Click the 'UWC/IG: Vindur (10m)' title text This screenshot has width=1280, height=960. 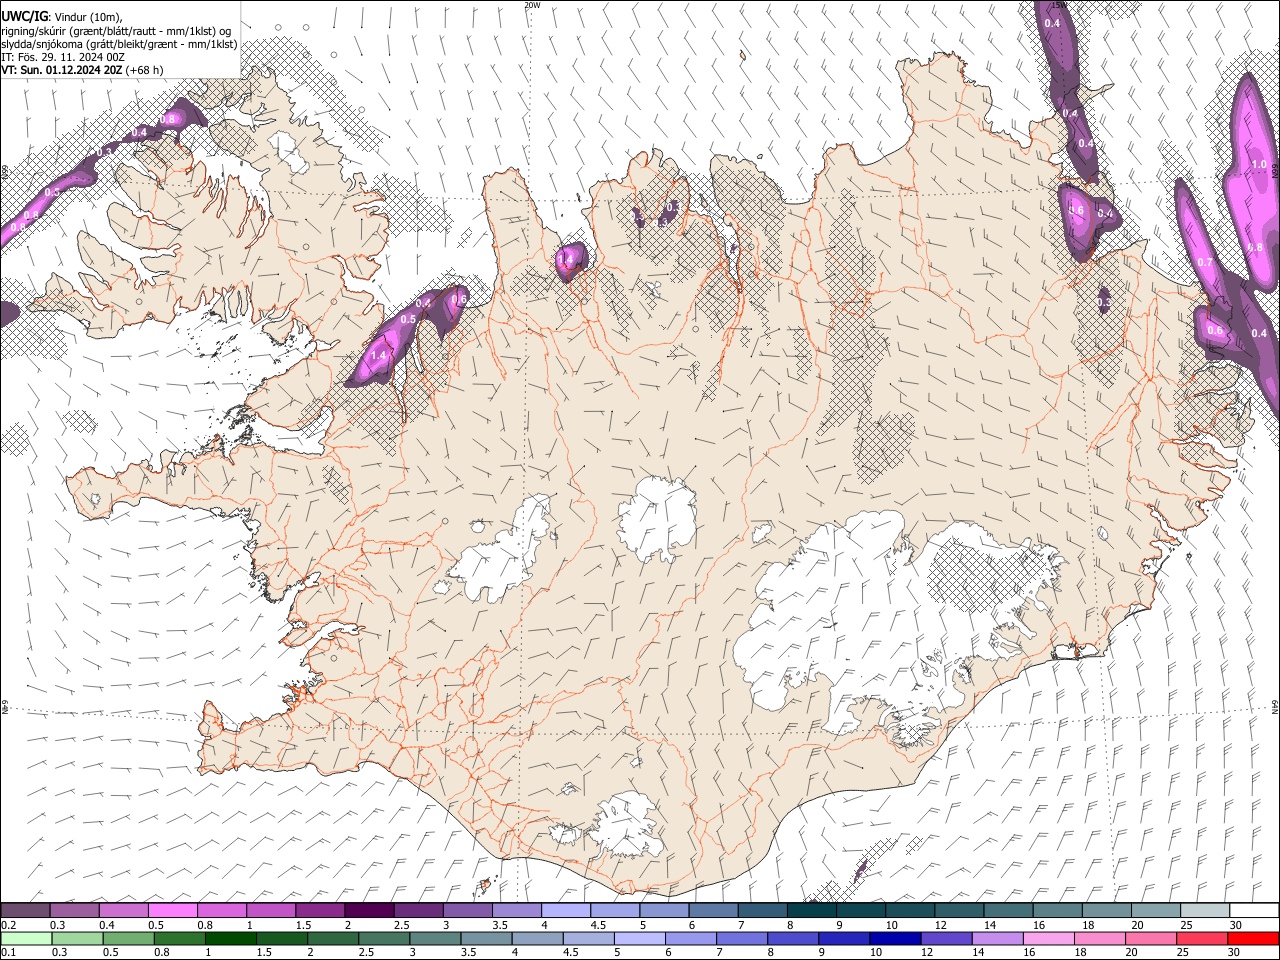[x=62, y=17]
